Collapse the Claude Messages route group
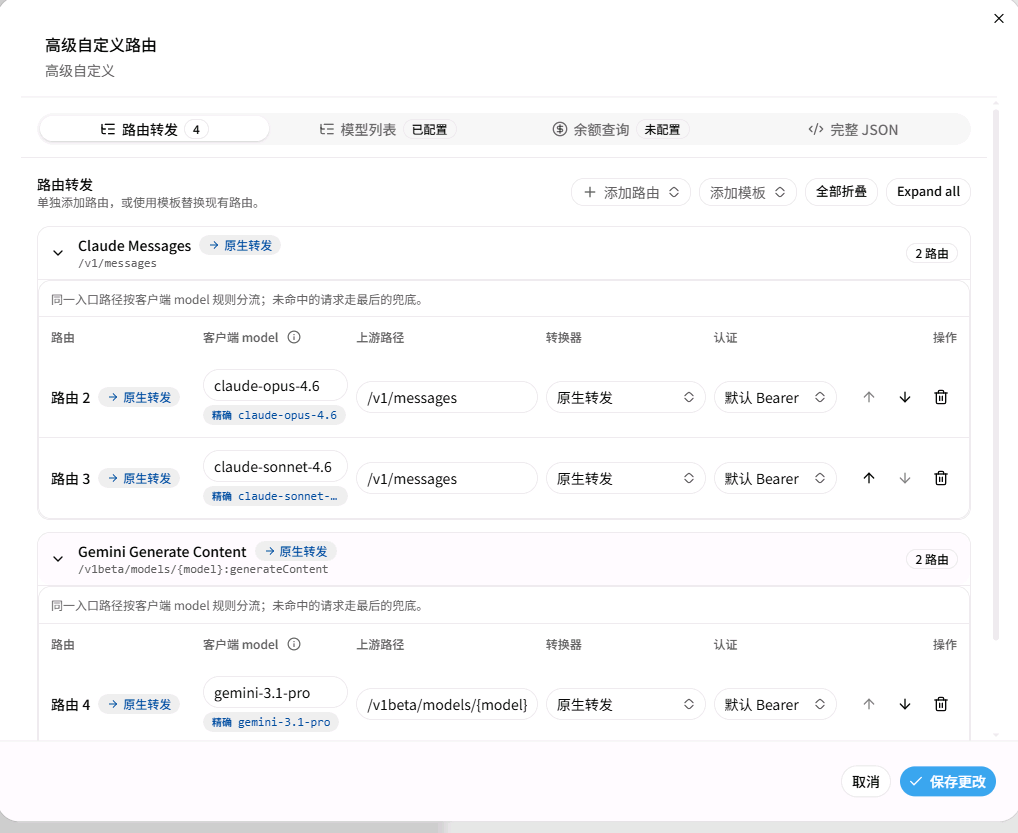The image size is (1018, 833). pyautogui.click(x=58, y=253)
